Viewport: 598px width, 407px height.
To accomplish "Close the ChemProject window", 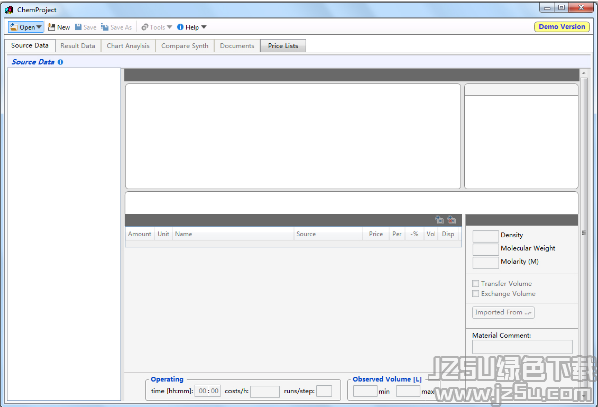I will (x=581, y=8).
